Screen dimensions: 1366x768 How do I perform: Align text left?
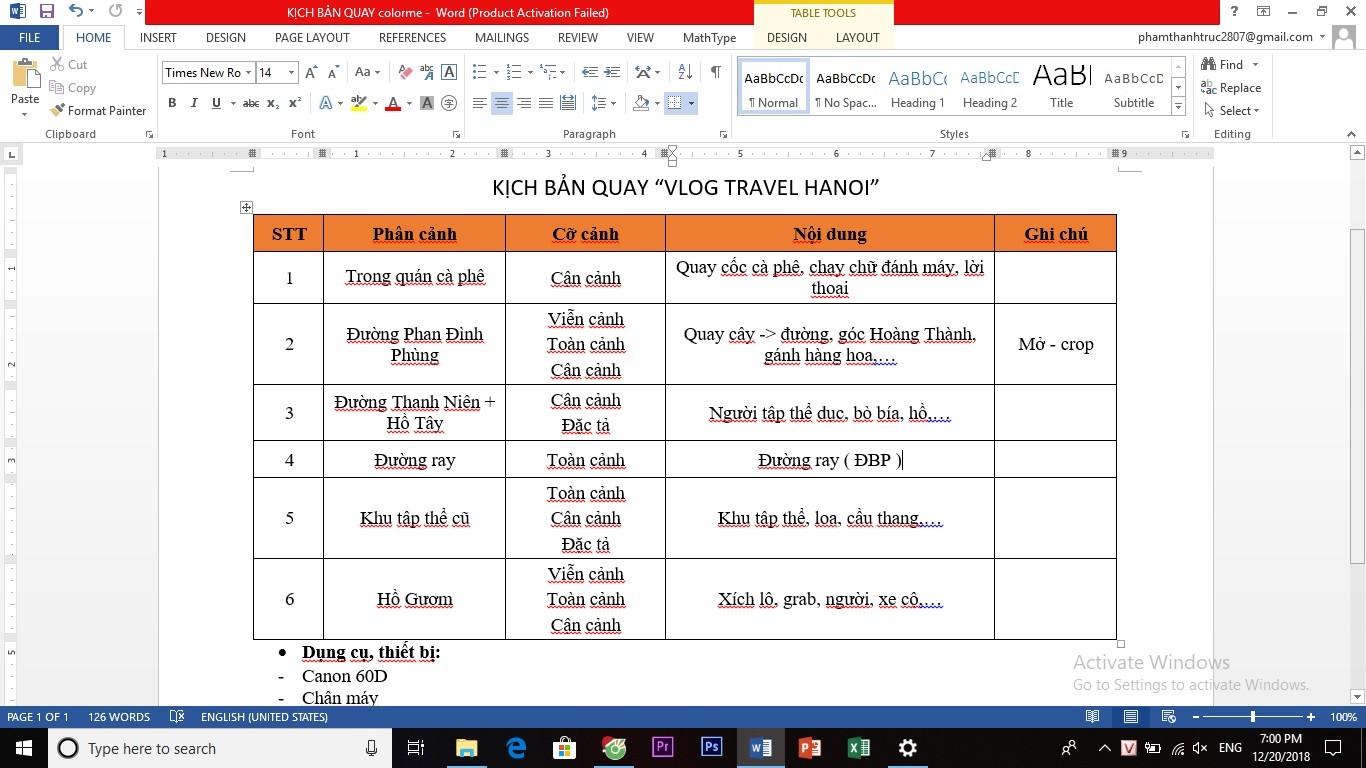[x=480, y=103]
